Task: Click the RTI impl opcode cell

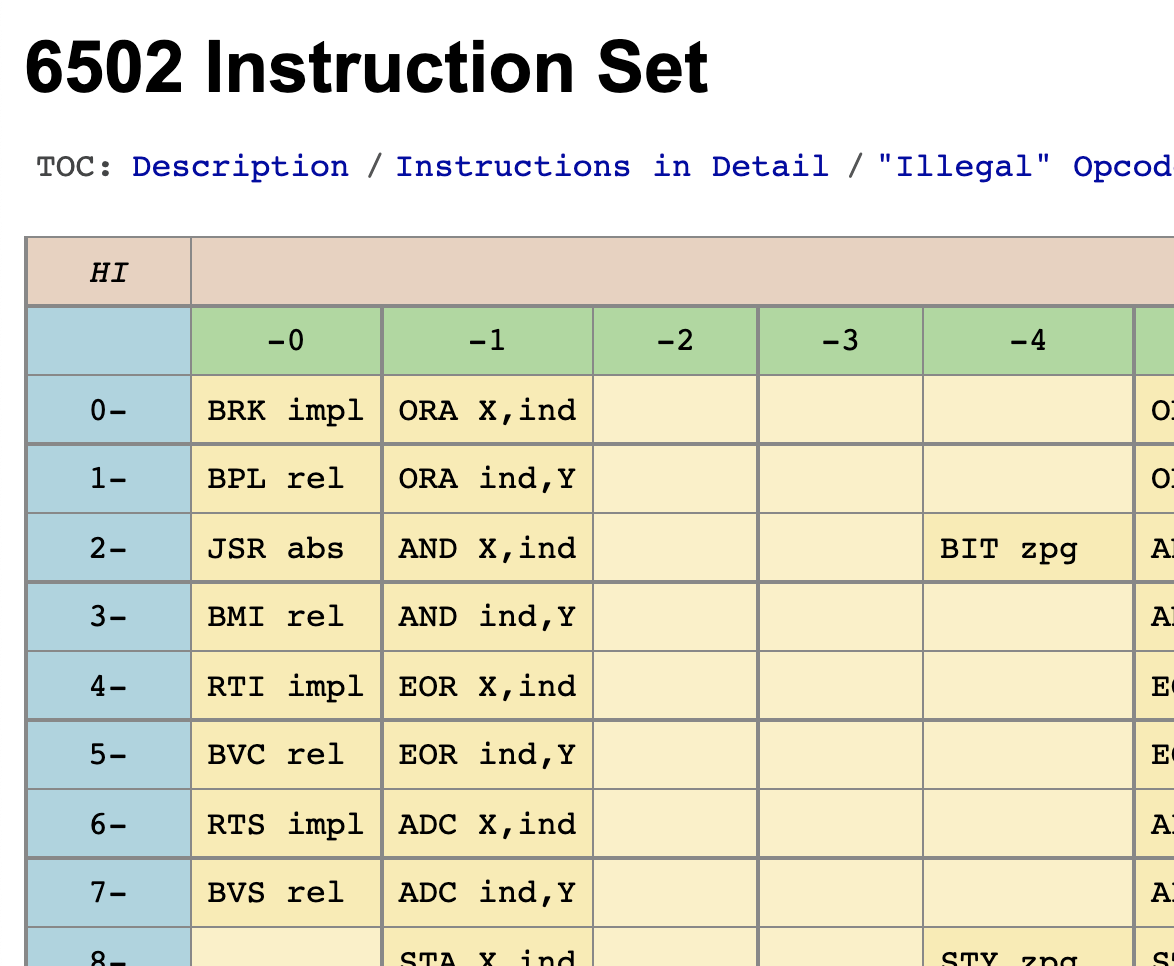Action: tap(286, 686)
